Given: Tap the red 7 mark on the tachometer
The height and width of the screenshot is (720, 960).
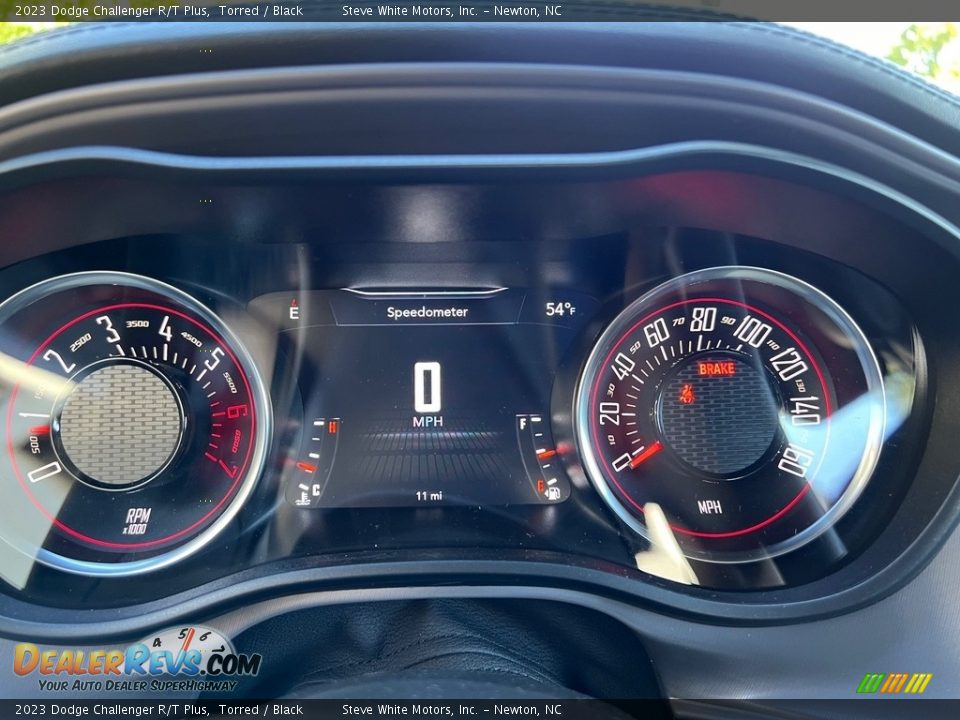Looking at the screenshot, I should click(228, 467).
